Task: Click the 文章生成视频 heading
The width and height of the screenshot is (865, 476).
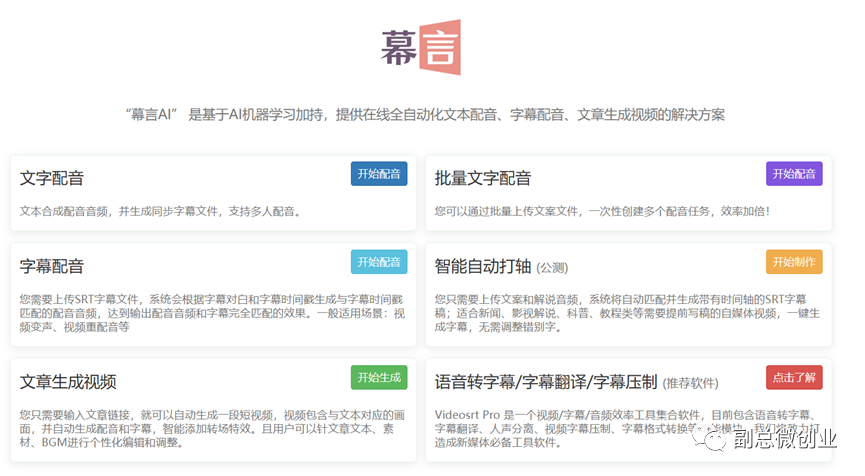Action: coord(68,382)
